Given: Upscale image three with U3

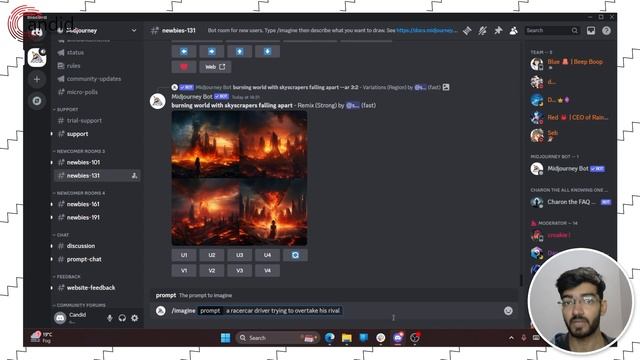Looking at the screenshot, I should click(x=239, y=255).
